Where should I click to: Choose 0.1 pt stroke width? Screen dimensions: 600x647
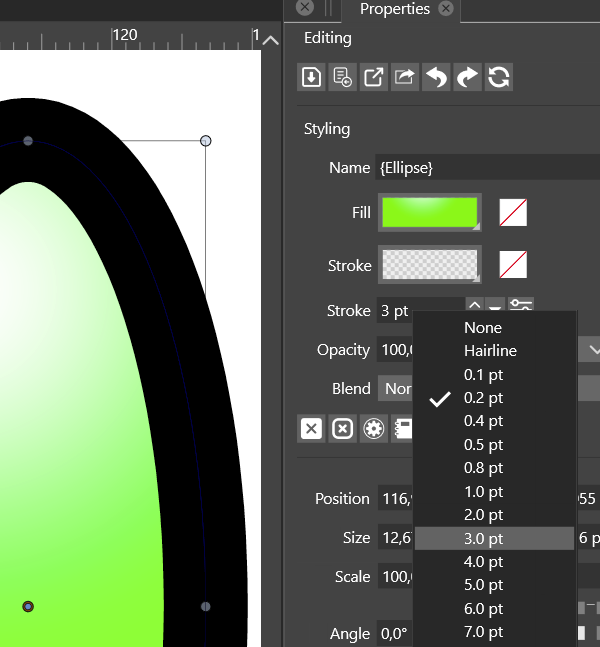494,375
